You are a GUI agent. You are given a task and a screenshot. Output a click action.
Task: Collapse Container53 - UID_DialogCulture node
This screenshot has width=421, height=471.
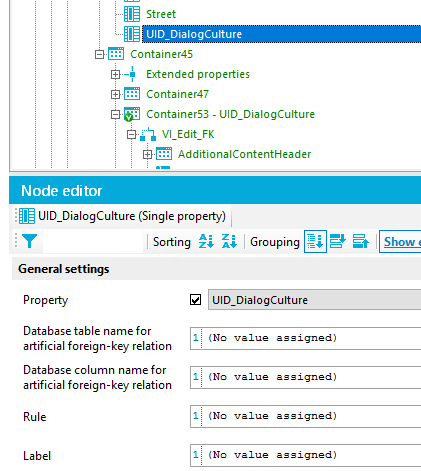click(115, 114)
